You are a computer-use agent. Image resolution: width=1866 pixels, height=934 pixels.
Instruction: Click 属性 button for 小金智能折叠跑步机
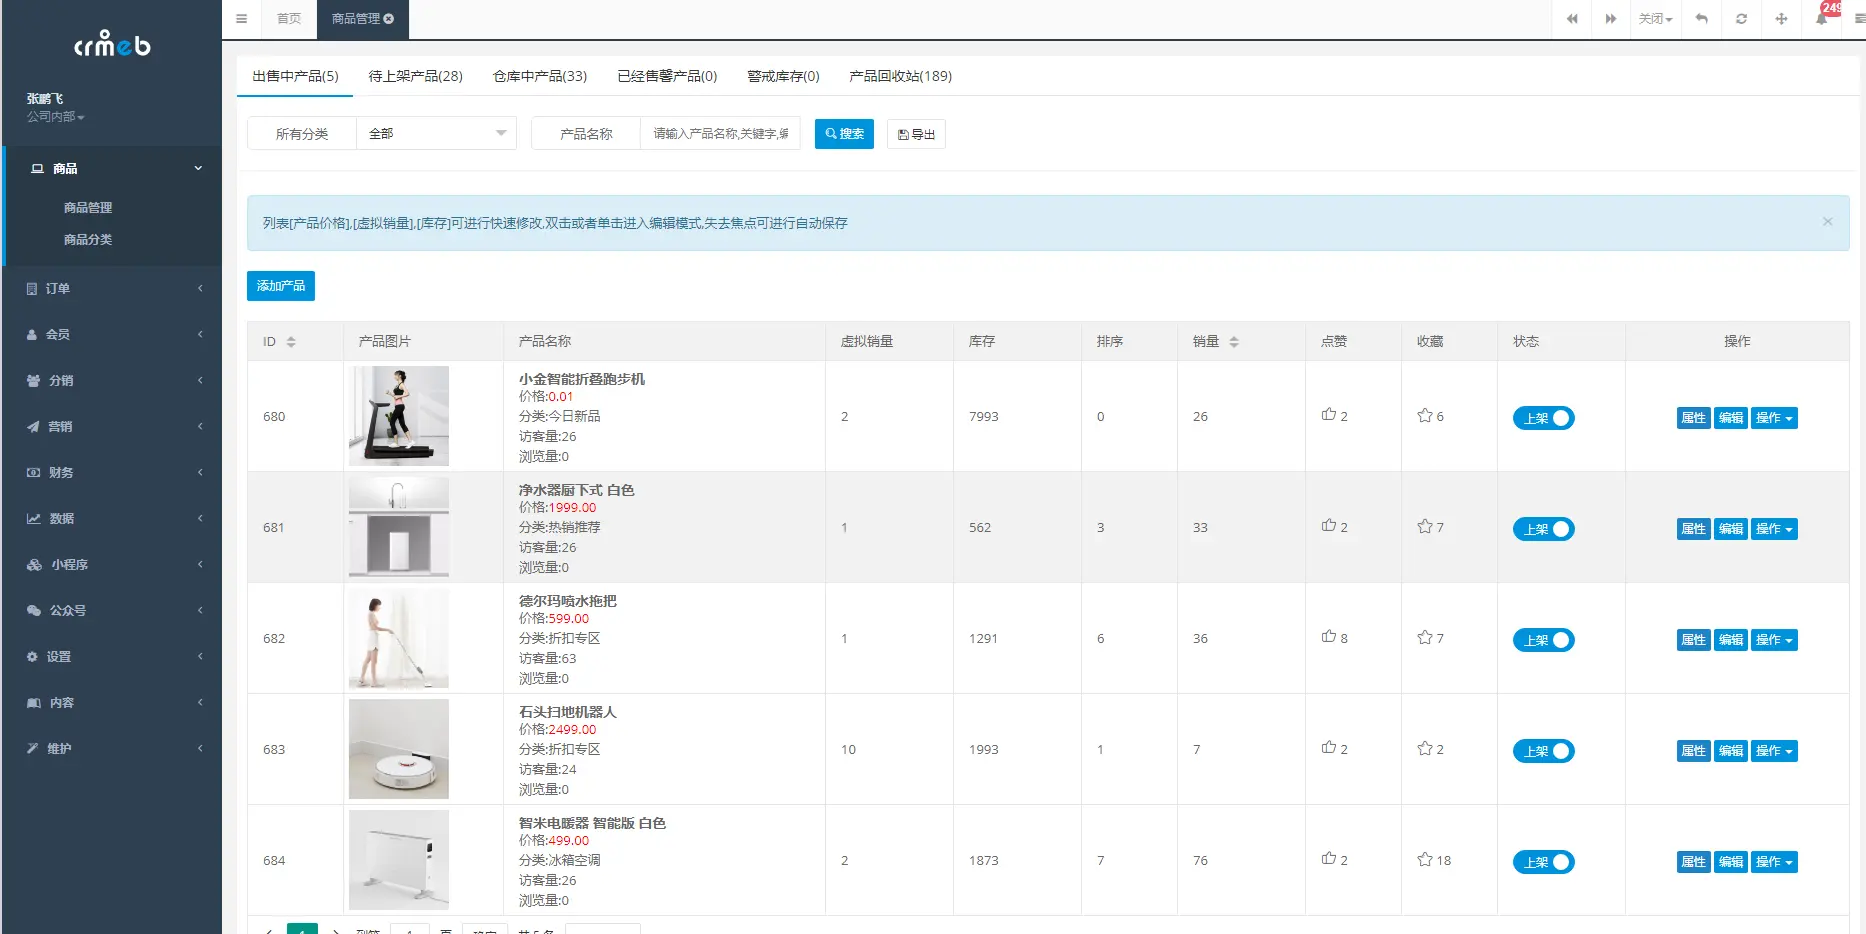click(1693, 418)
